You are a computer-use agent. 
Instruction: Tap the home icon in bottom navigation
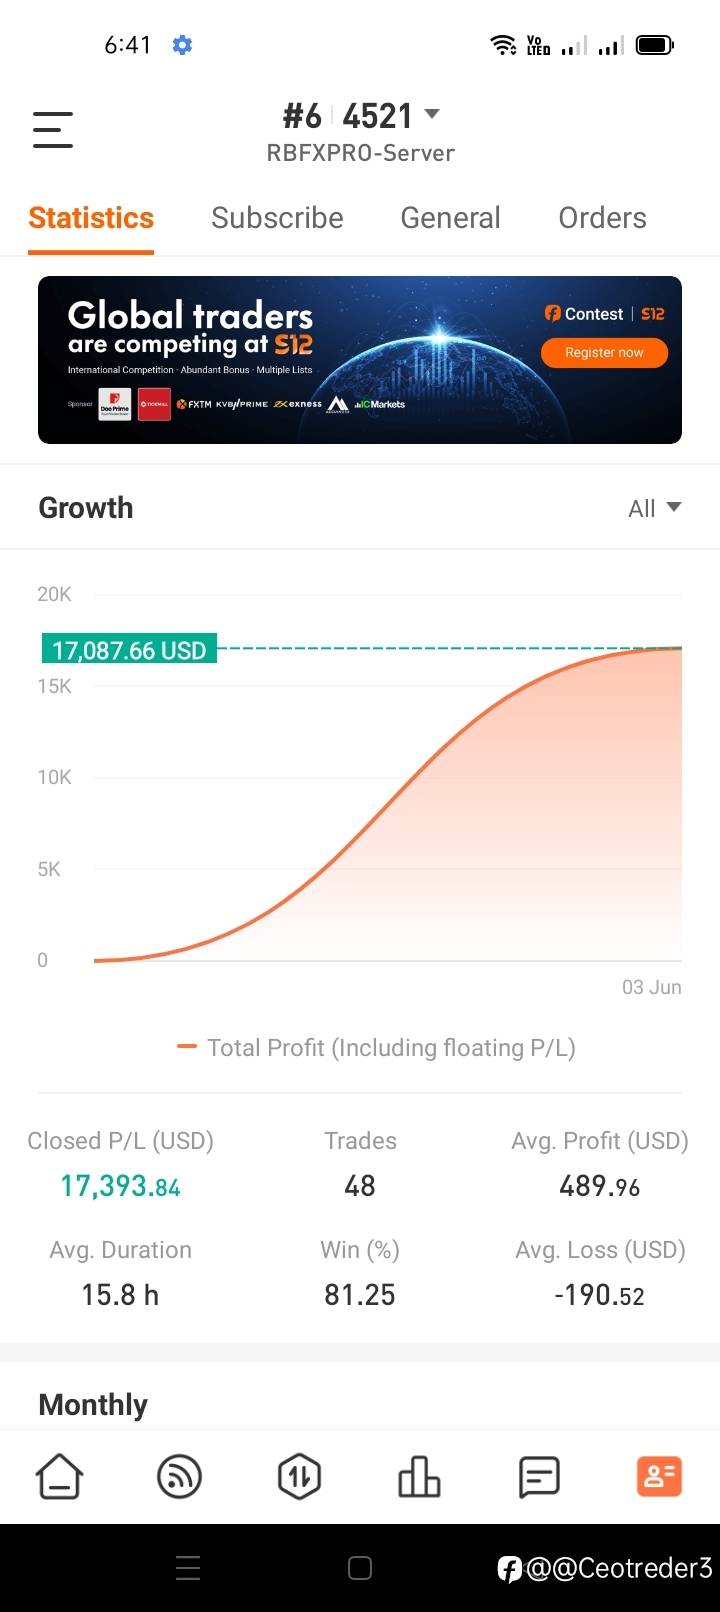point(59,1476)
